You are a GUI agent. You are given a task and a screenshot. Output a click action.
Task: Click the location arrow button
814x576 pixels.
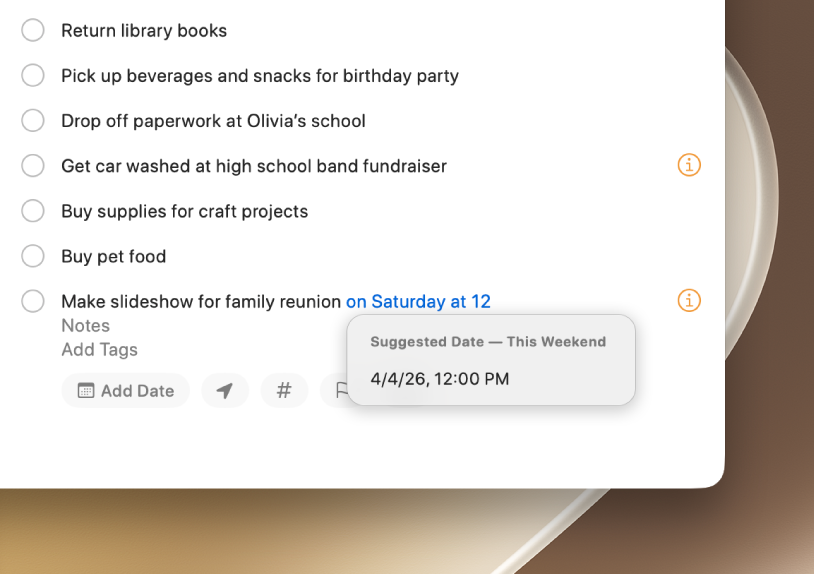coord(225,390)
